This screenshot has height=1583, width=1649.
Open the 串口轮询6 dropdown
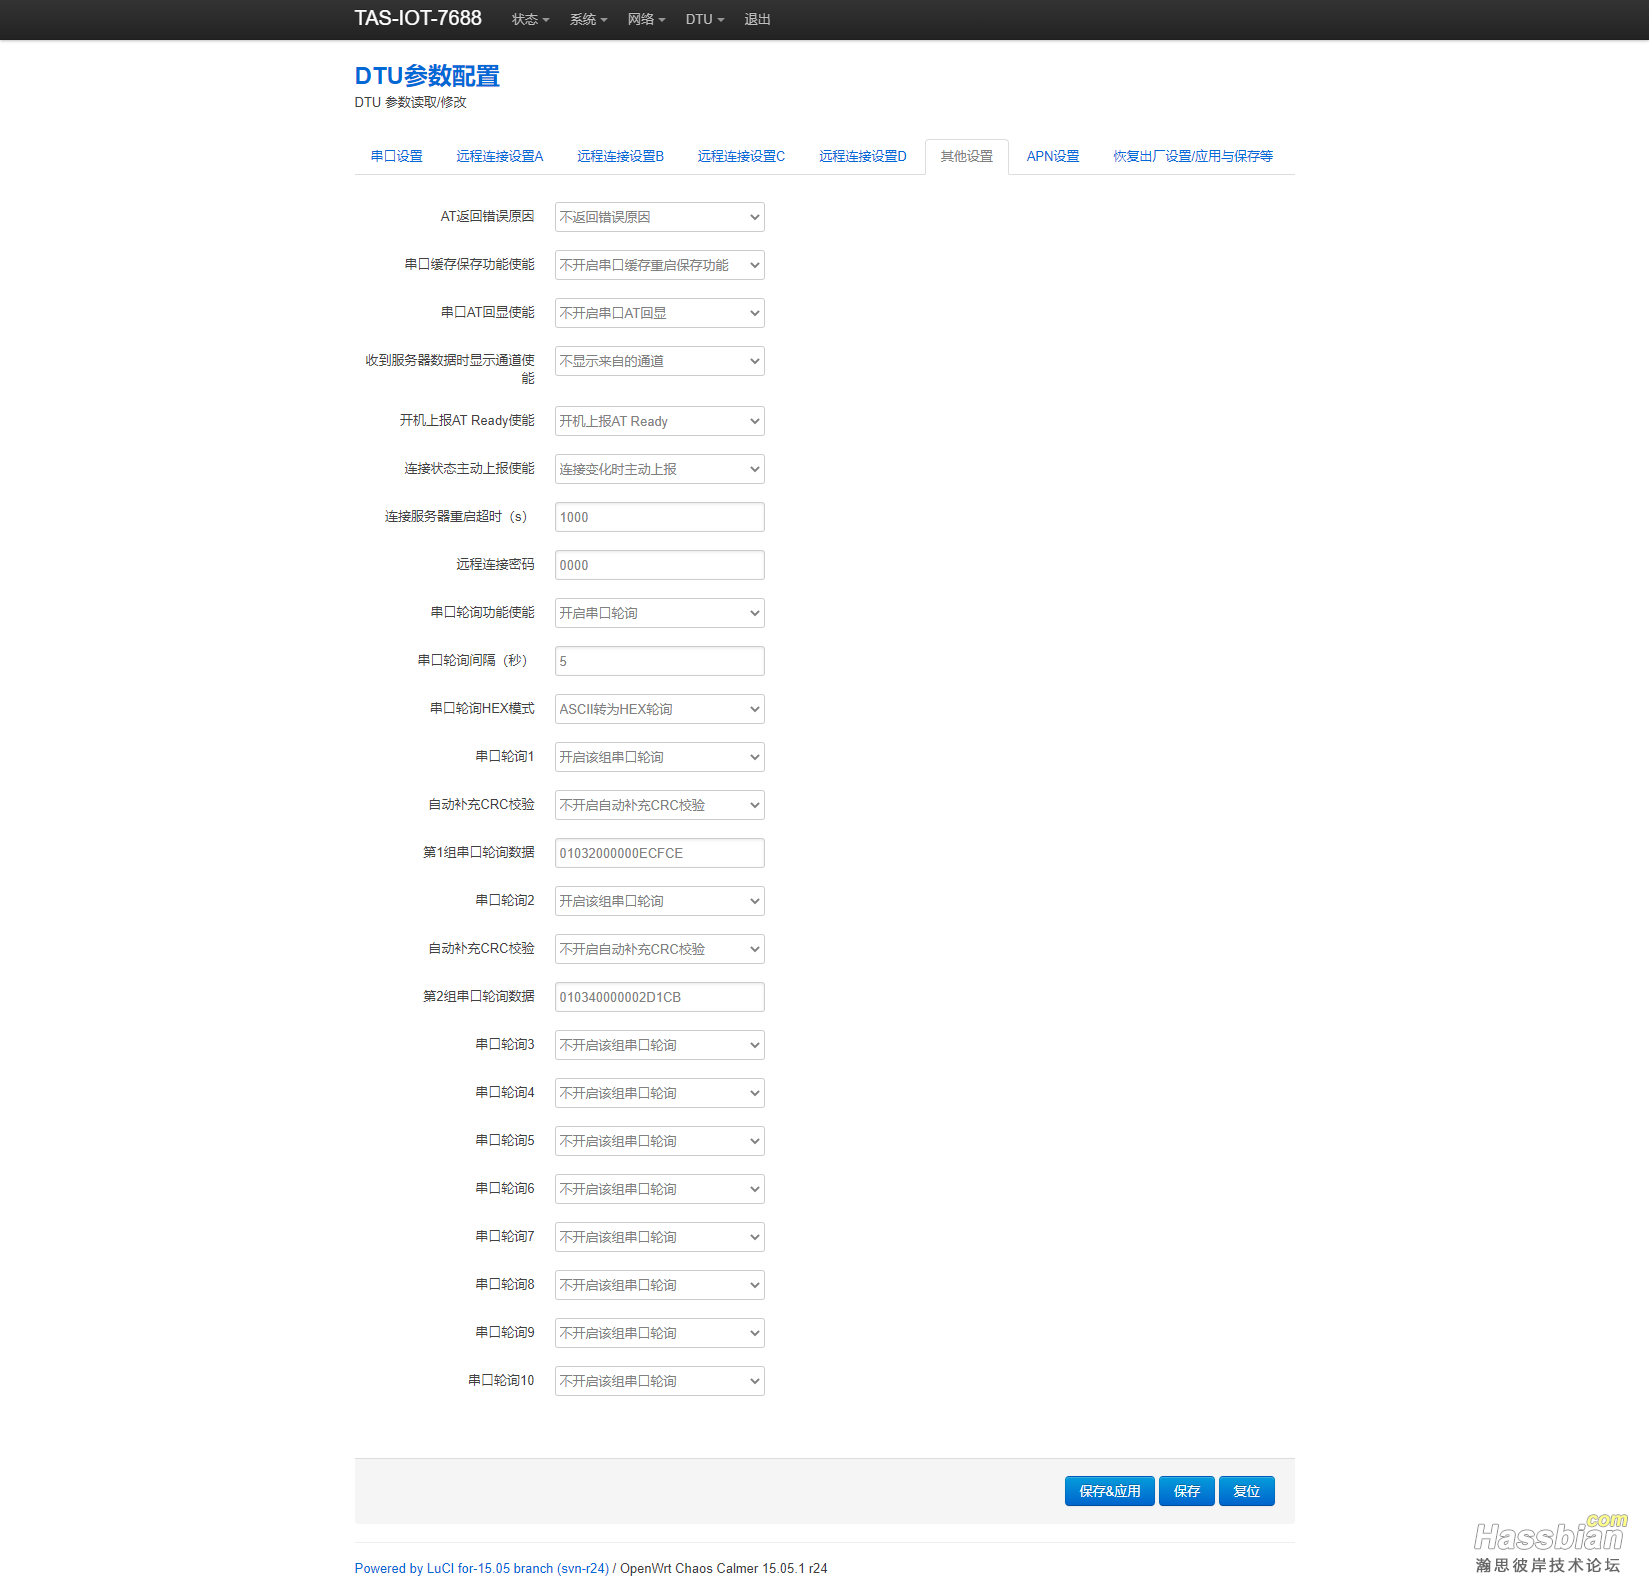click(x=660, y=1189)
